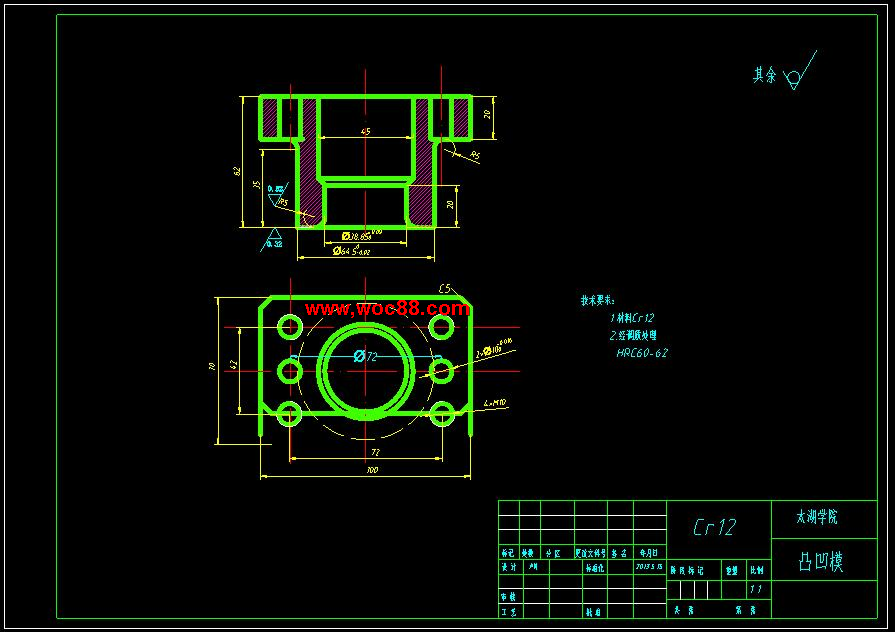Click the 标记 column header in revision table
The image size is (895, 632).
pos(508,553)
